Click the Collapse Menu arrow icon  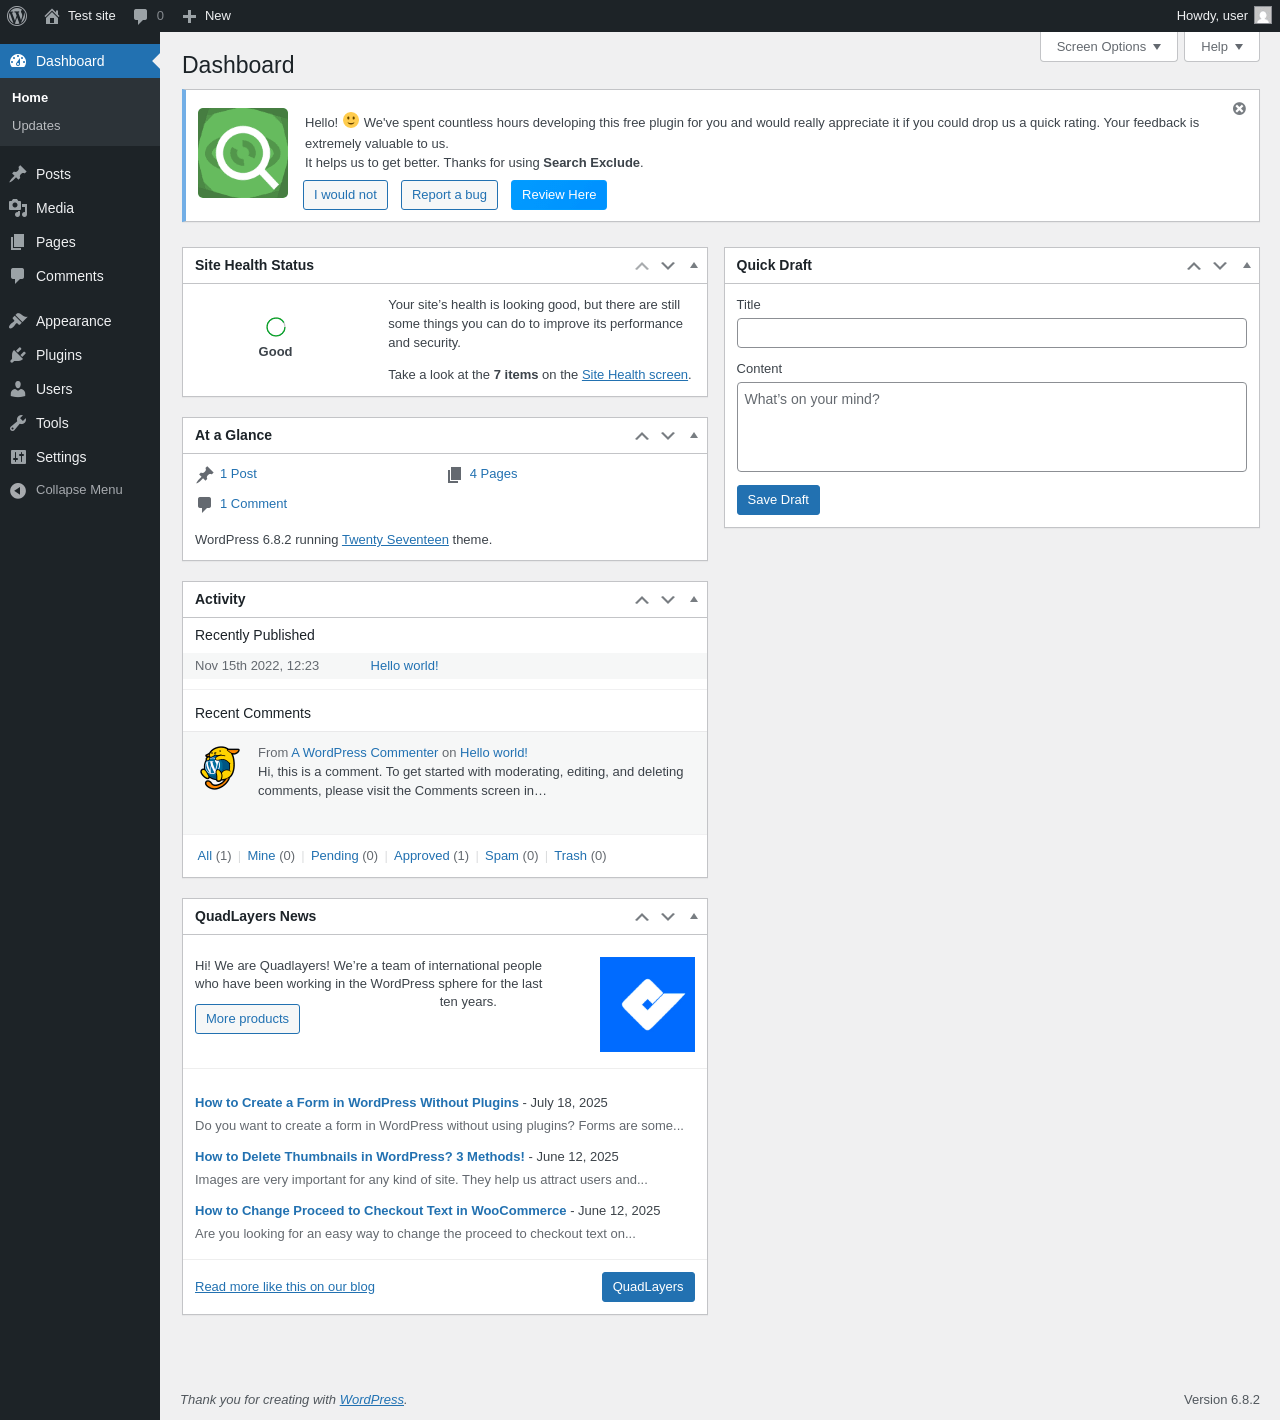pyautogui.click(x=18, y=490)
